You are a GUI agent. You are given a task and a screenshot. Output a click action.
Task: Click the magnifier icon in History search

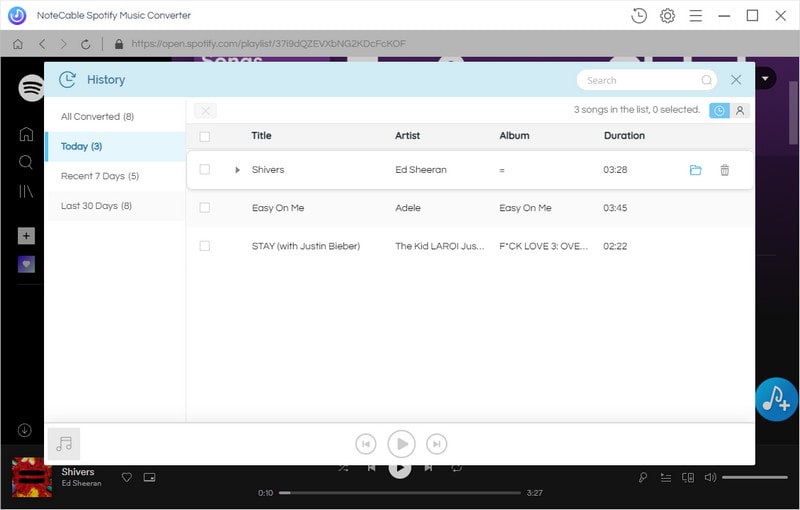click(x=707, y=80)
